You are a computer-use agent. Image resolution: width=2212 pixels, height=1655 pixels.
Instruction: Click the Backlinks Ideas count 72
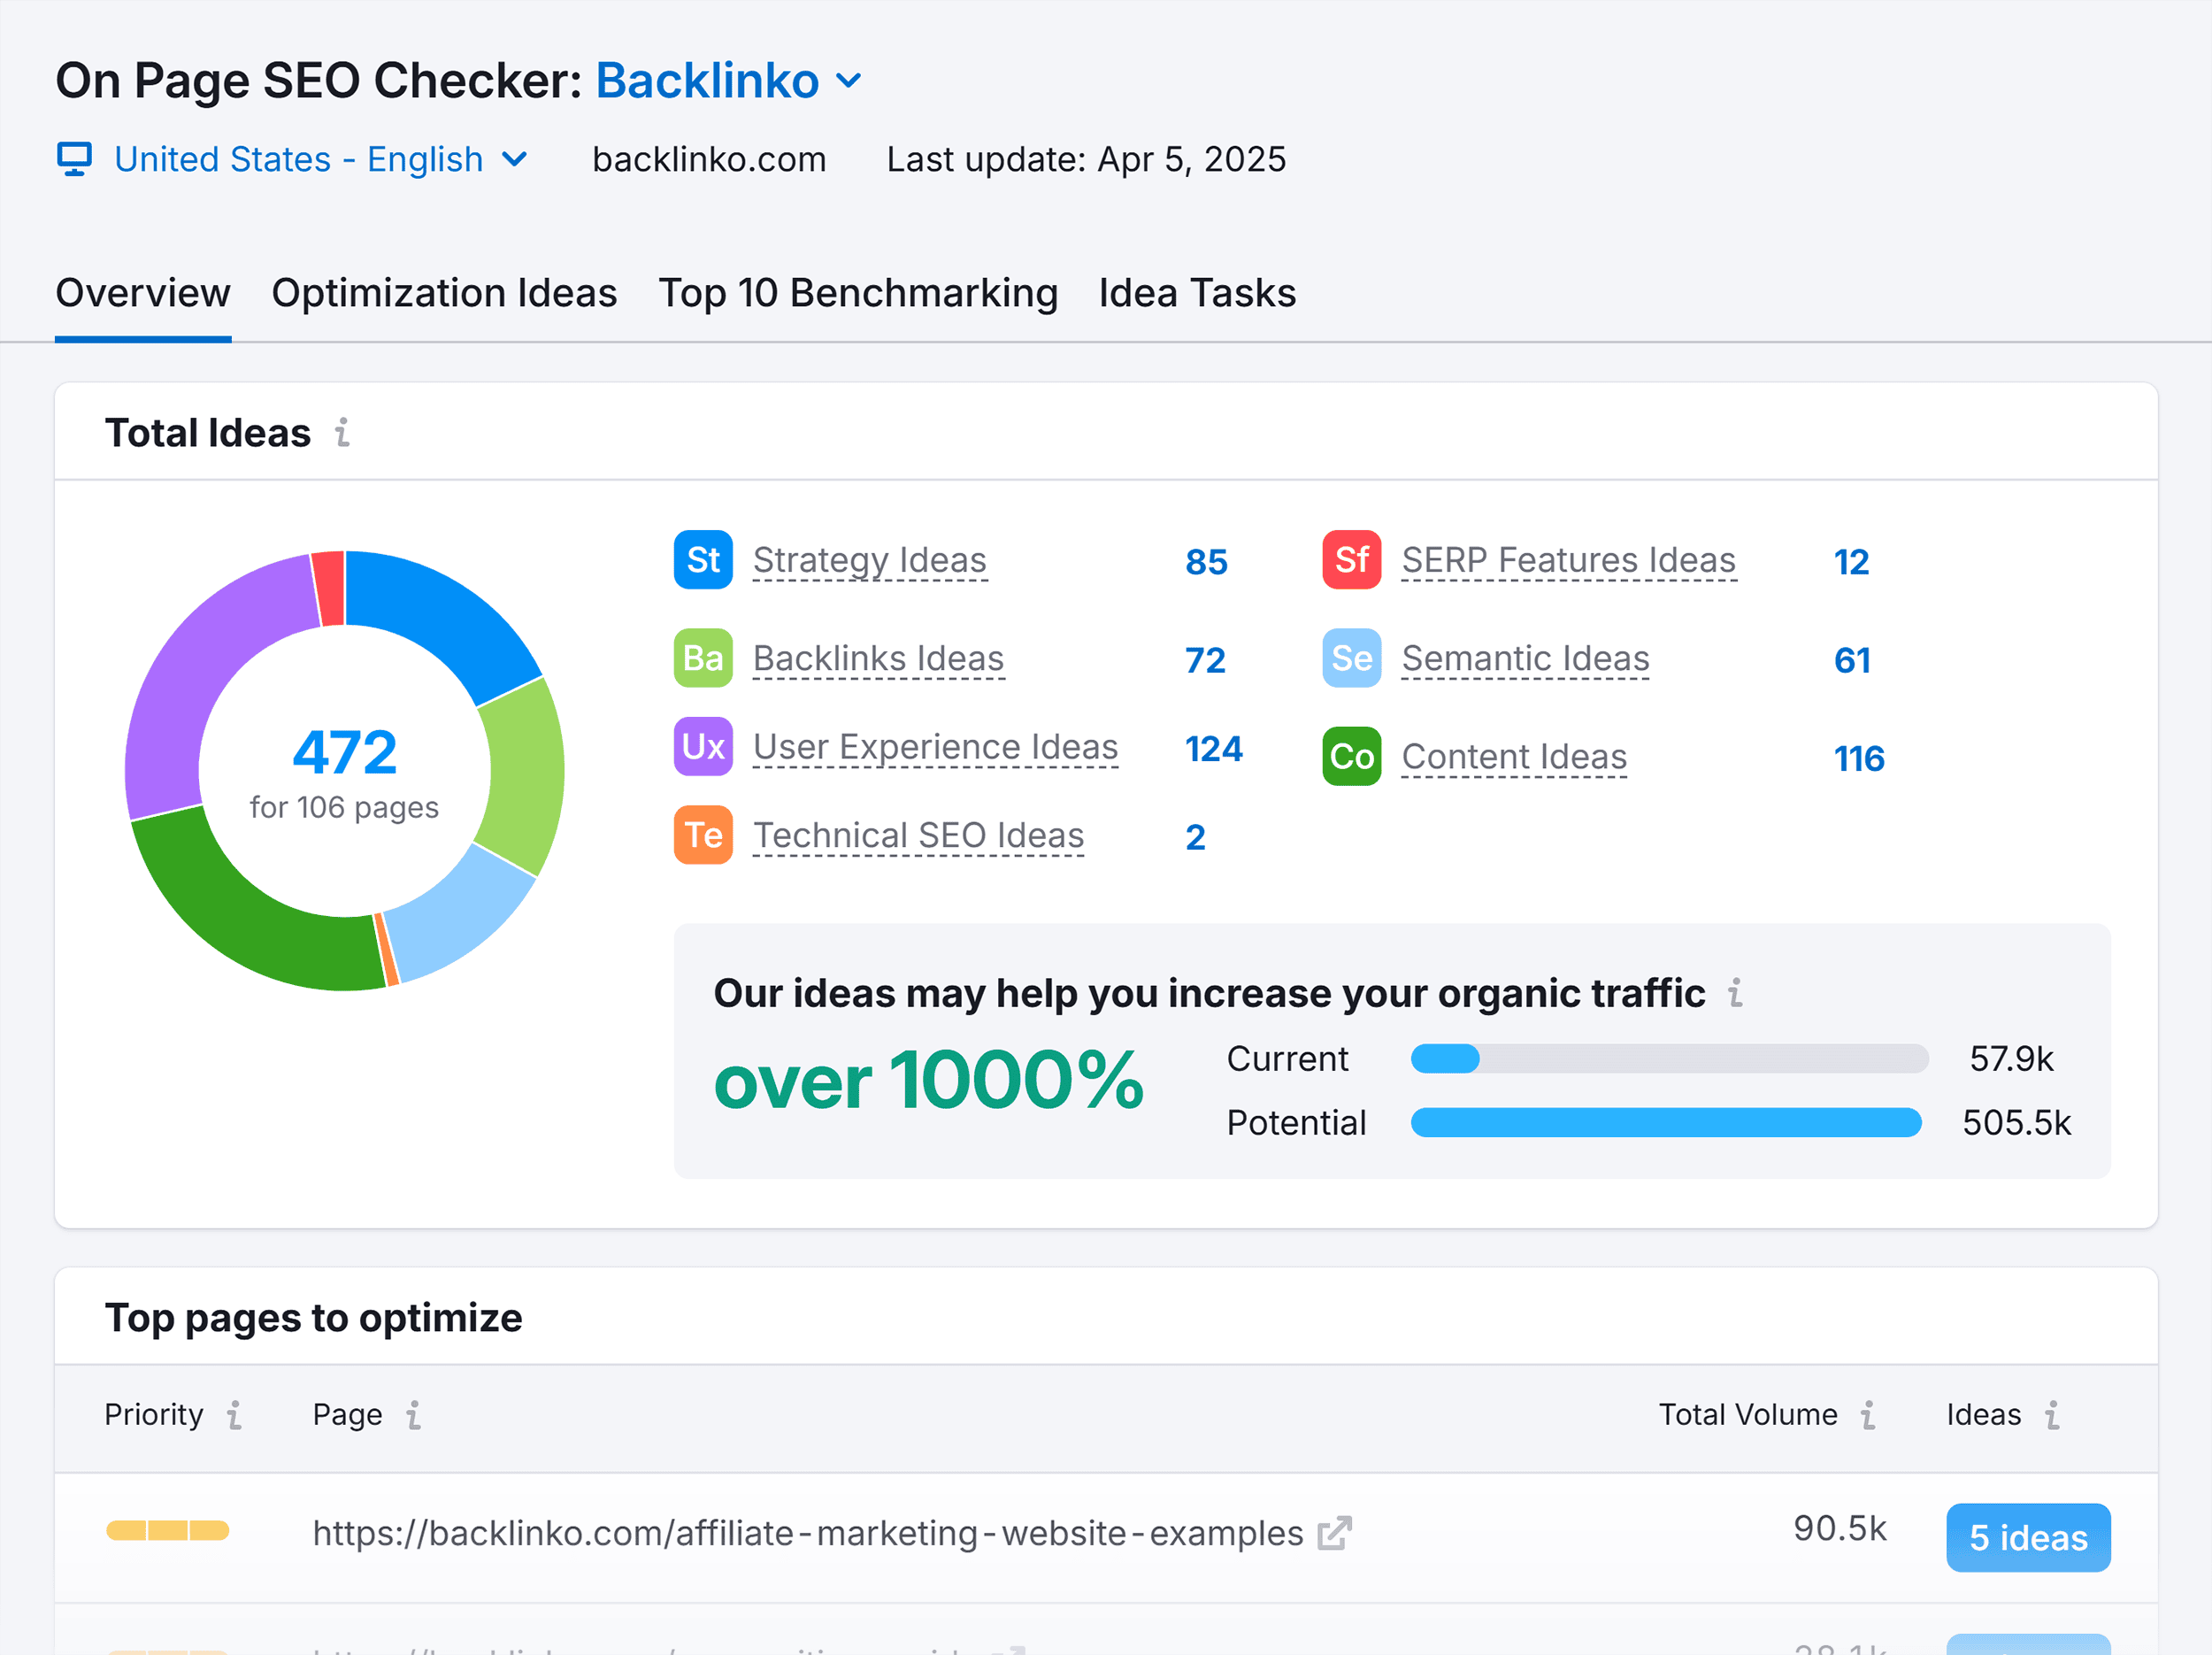click(x=1205, y=660)
